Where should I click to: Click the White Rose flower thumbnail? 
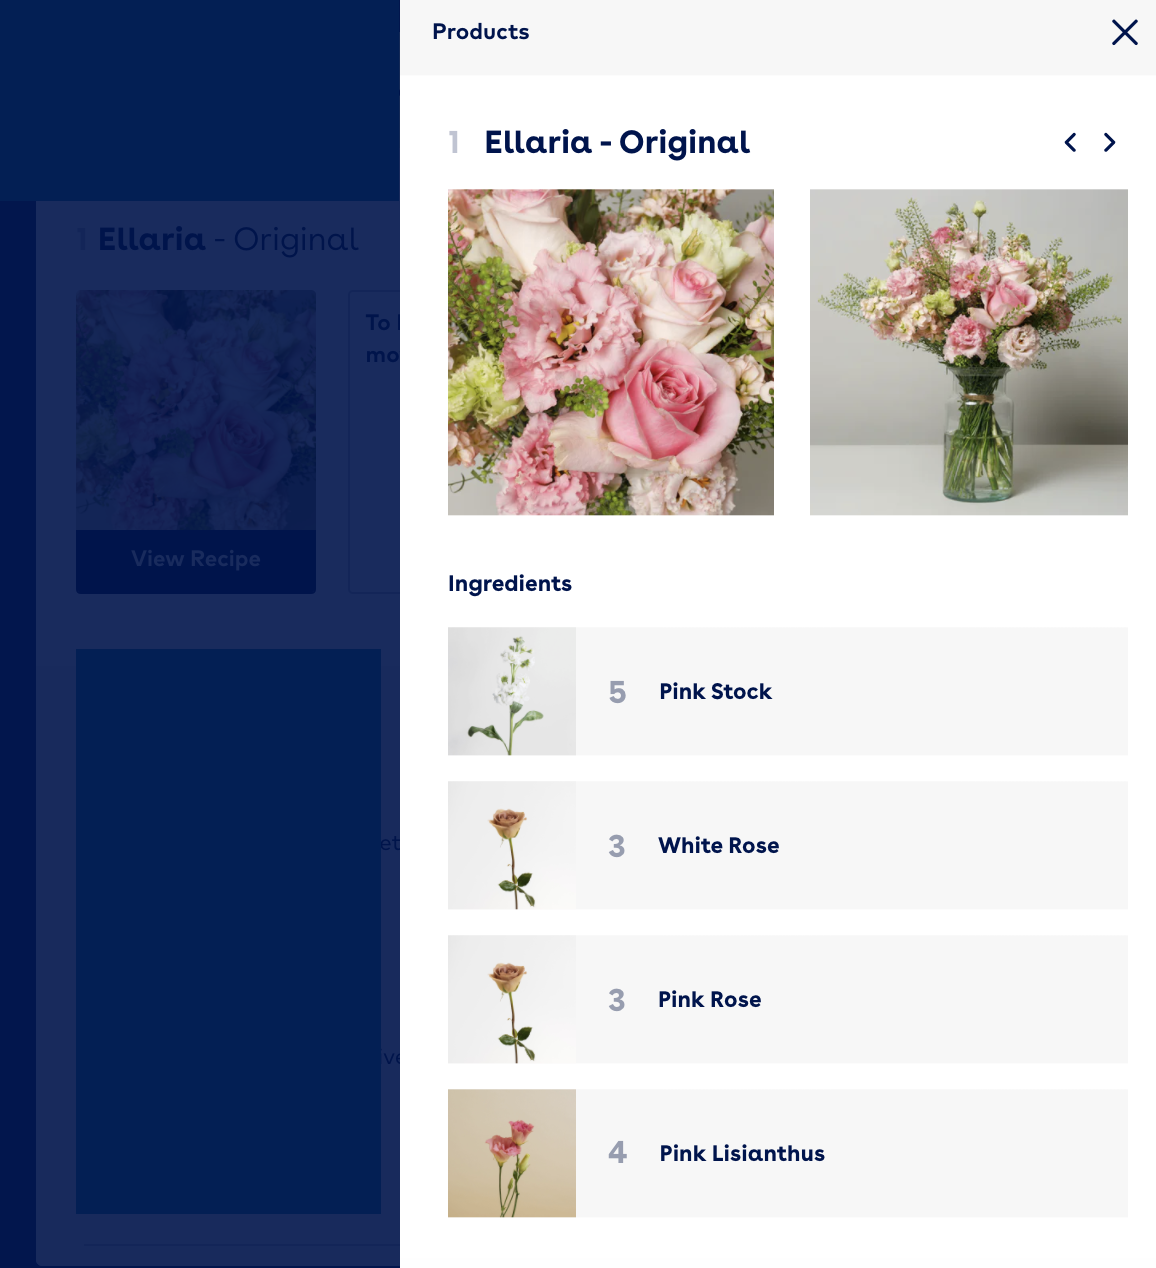click(x=512, y=845)
